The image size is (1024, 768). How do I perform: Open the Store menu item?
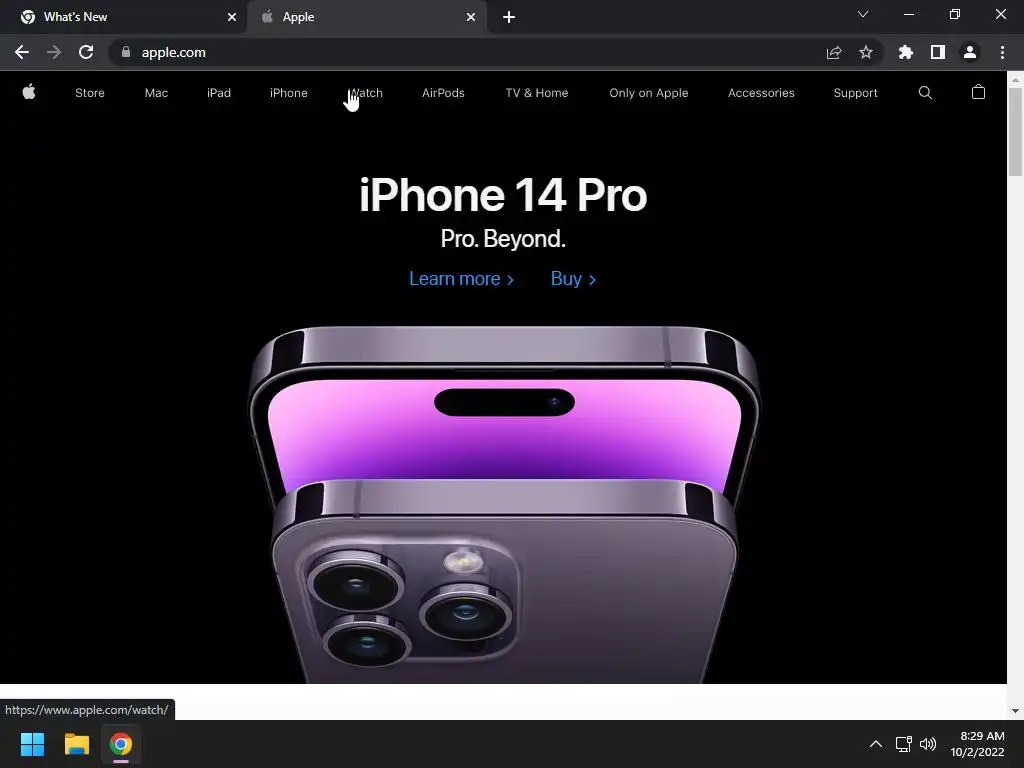click(x=89, y=93)
